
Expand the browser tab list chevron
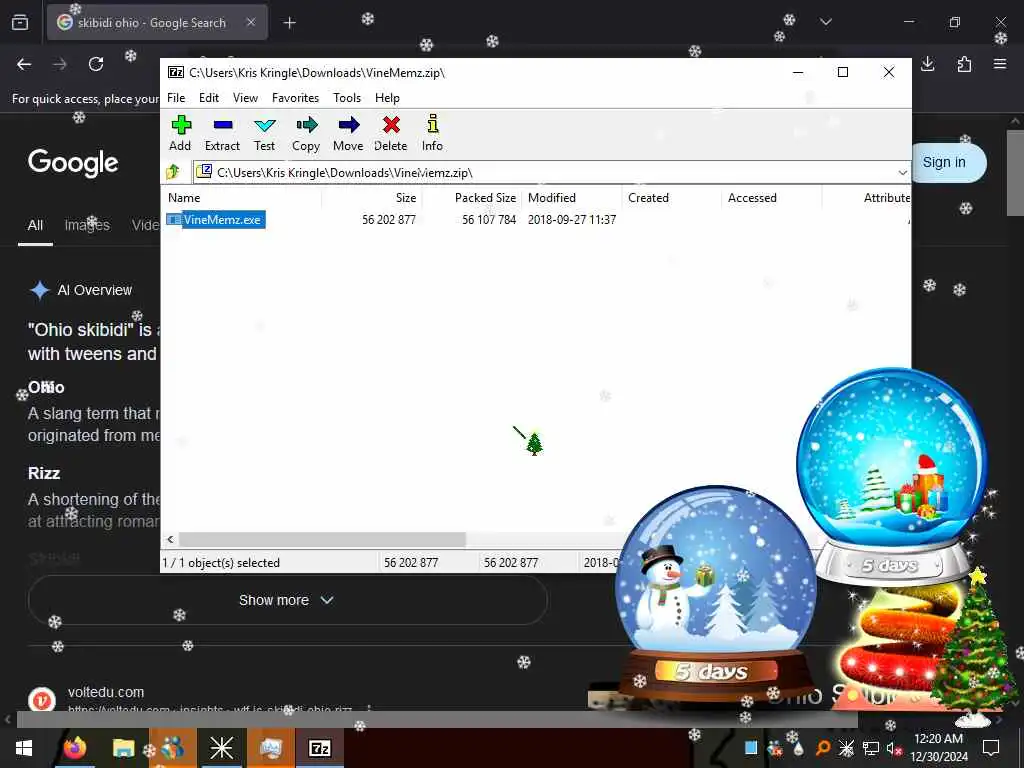[825, 22]
